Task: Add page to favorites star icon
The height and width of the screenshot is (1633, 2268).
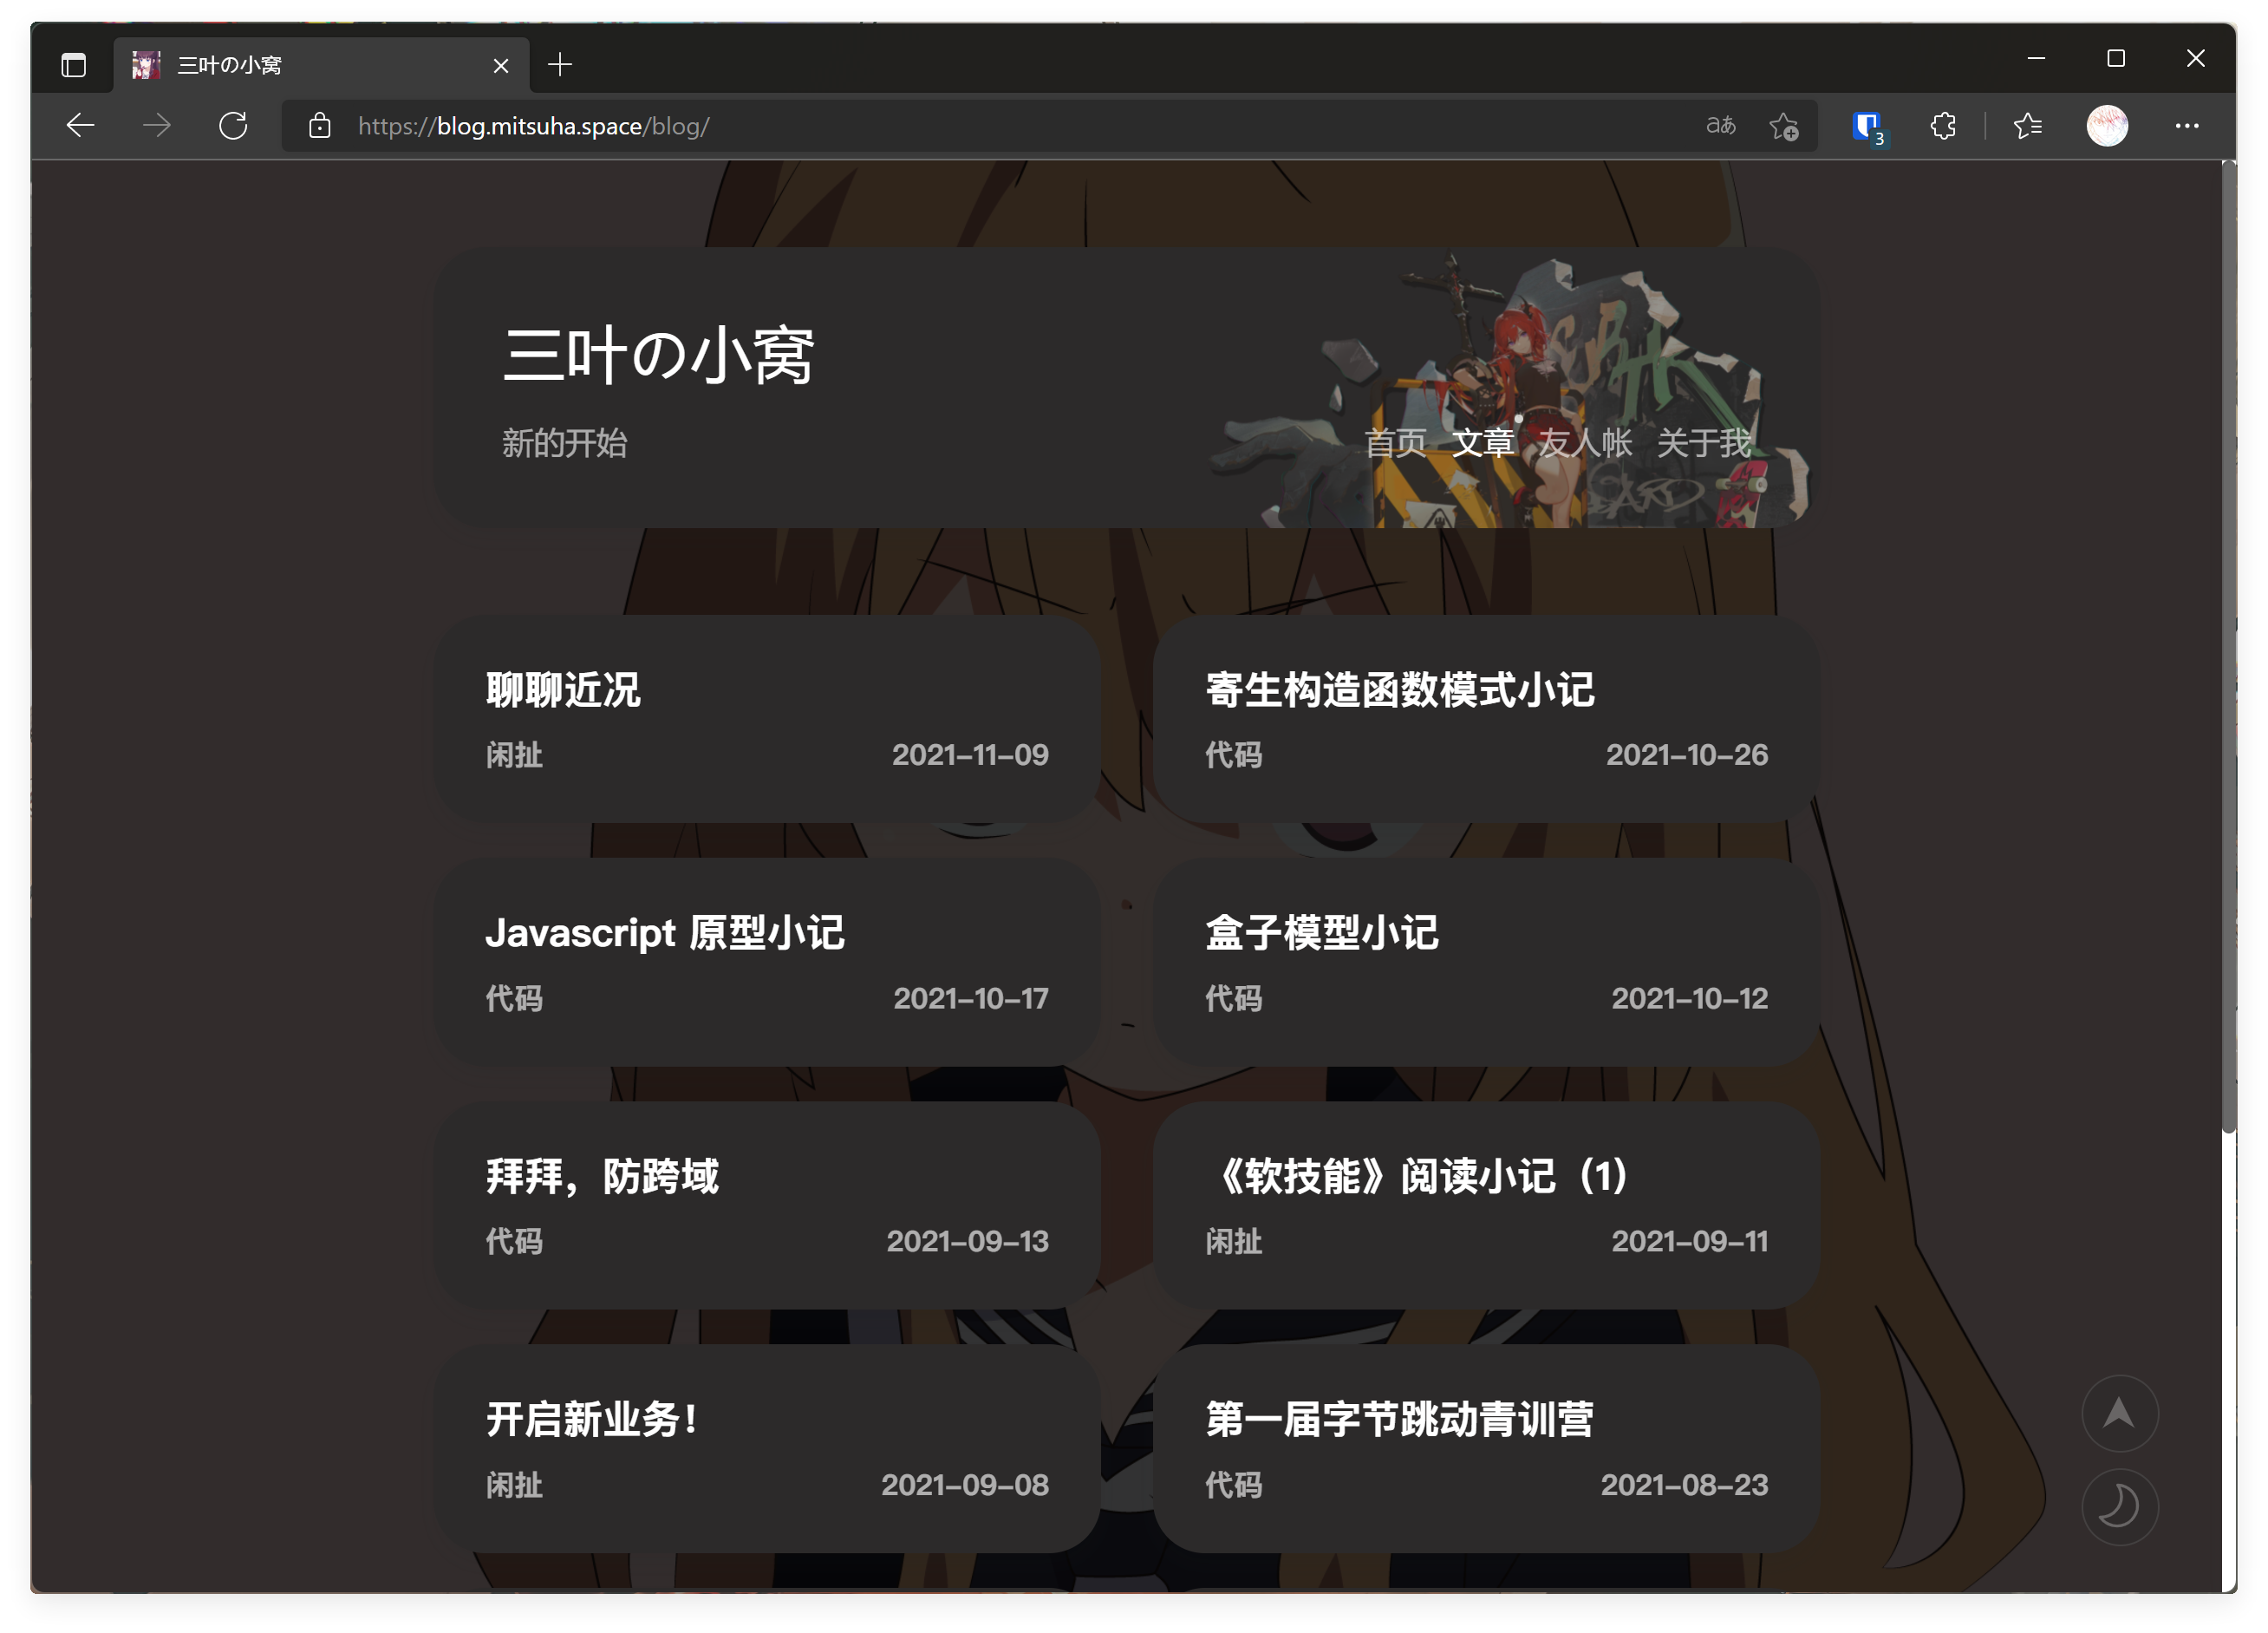Action: coord(1783,126)
